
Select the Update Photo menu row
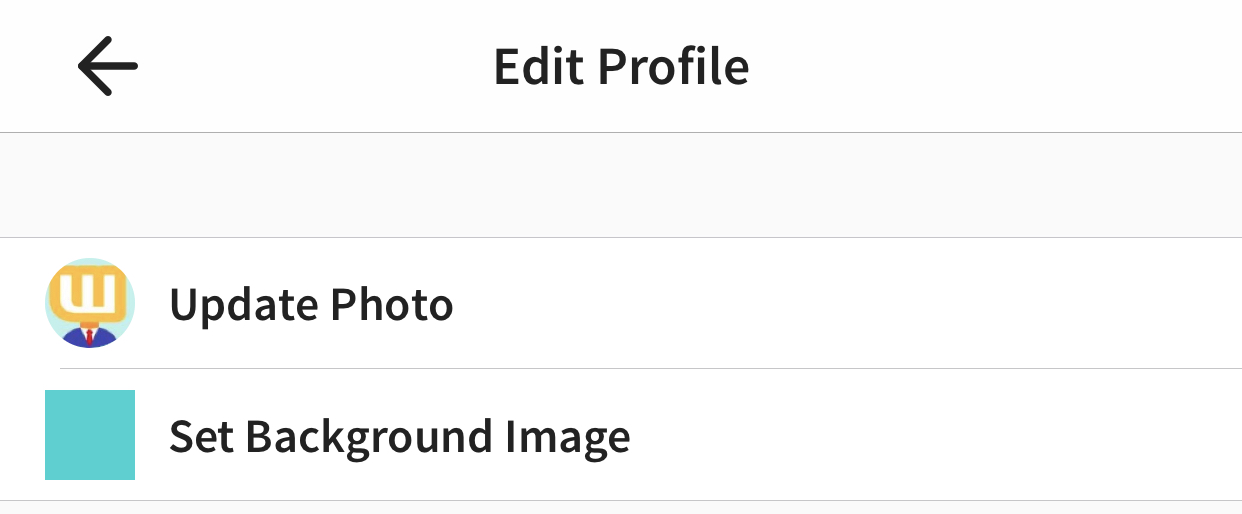pos(621,303)
